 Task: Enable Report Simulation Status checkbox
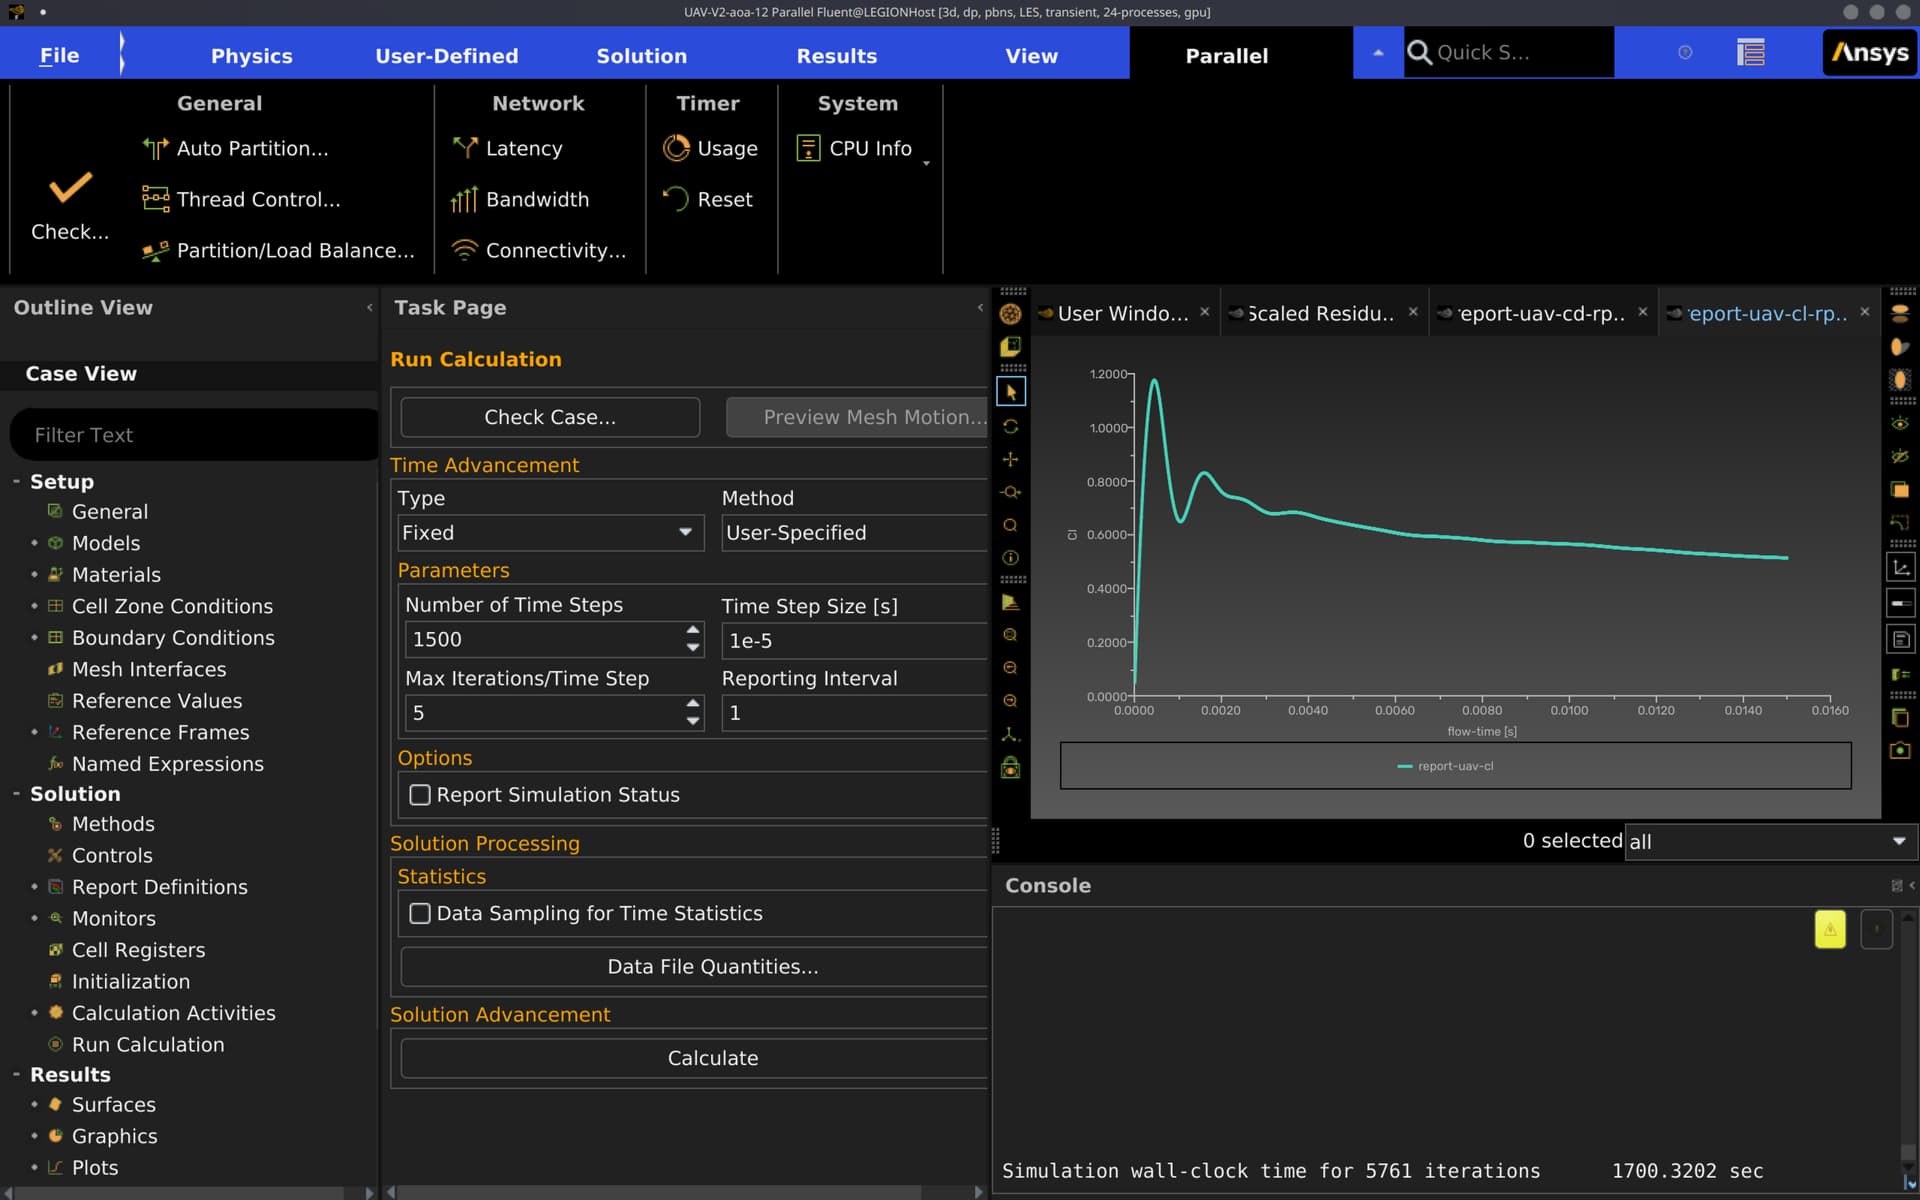point(420,795)
